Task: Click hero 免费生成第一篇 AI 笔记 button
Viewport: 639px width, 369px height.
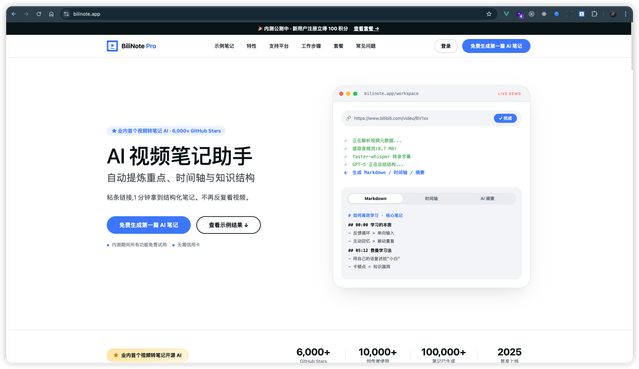Action: [x=148, y=225]
